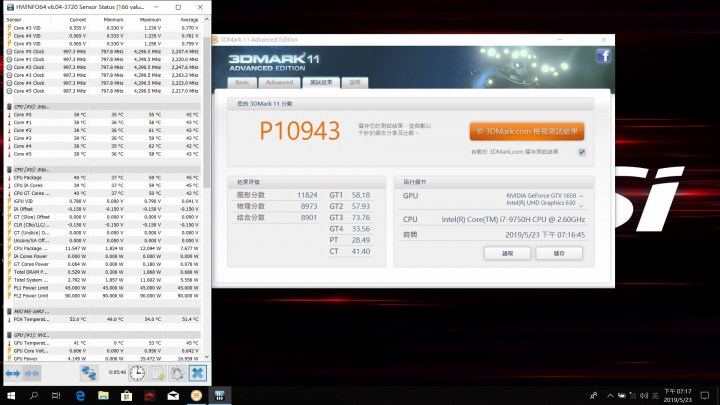This screenshot has height=405, width=720.
Task: Open the 說明 help tab
Action: coord(355,83)
